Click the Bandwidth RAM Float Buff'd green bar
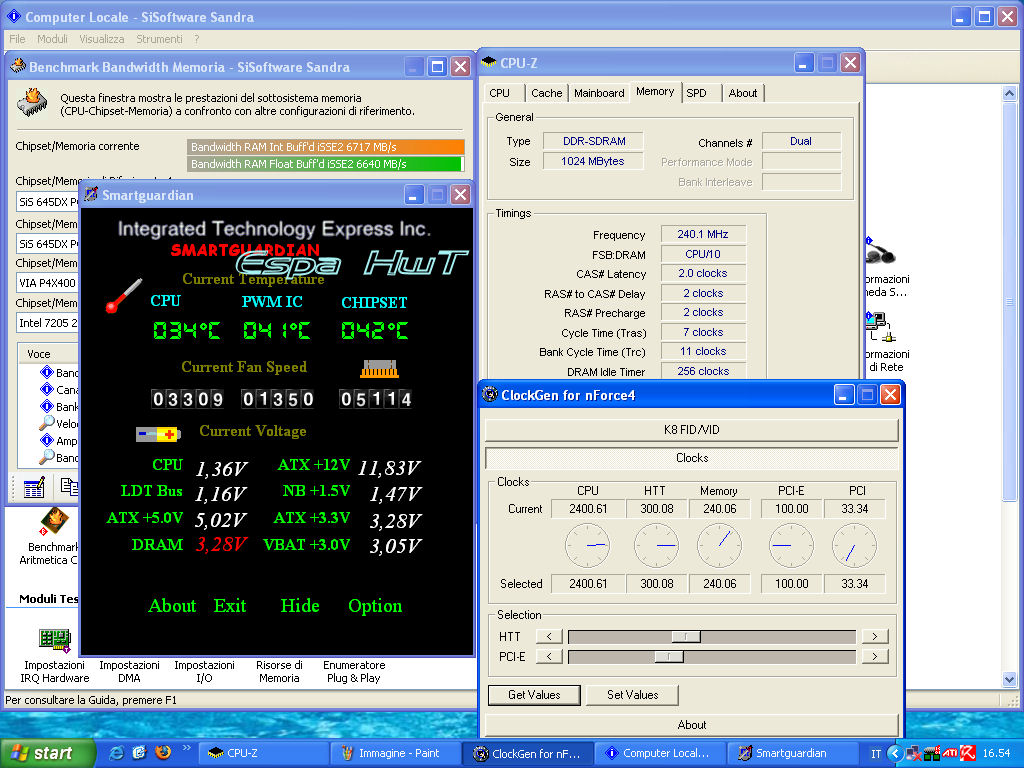 [x=326, y=164]
